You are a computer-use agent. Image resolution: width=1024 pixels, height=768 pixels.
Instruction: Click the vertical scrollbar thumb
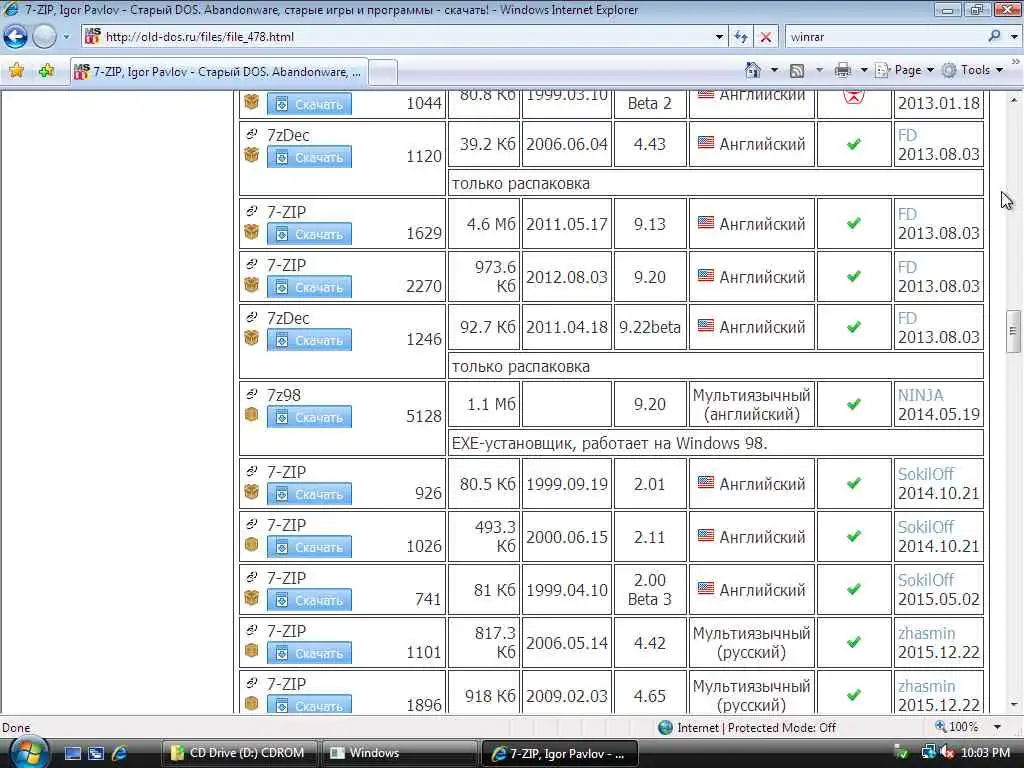[1013, 331]
